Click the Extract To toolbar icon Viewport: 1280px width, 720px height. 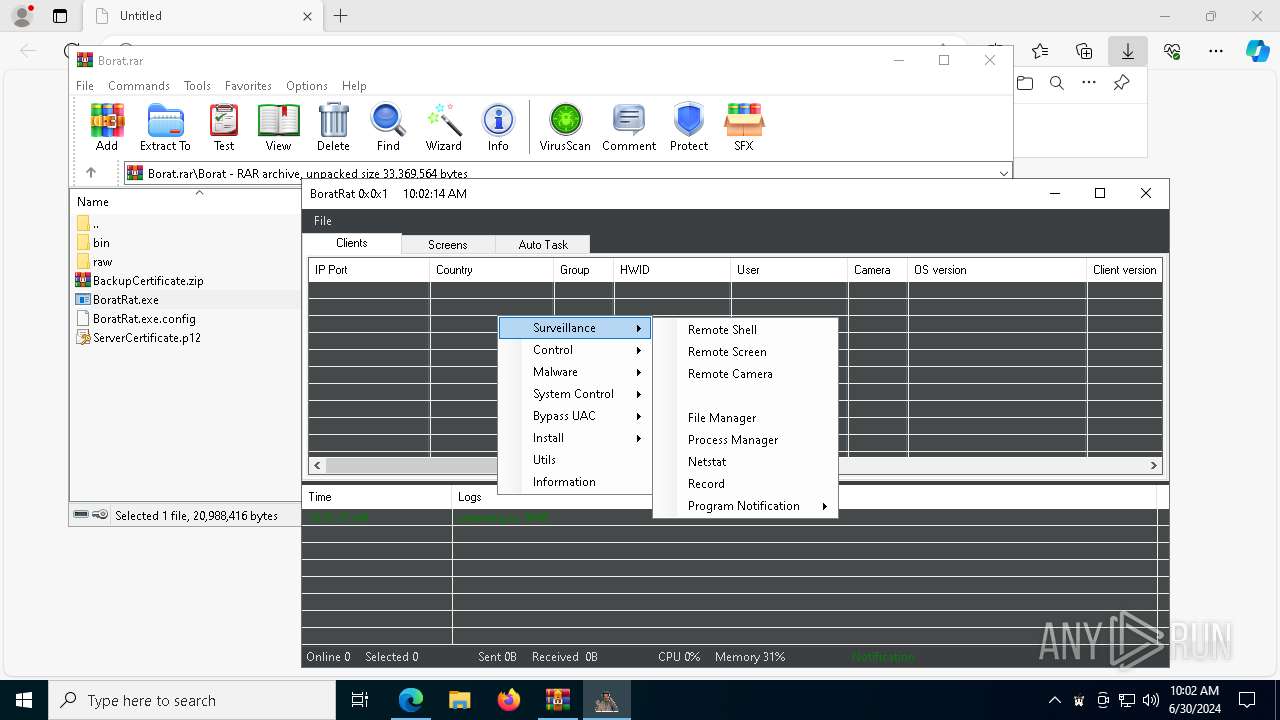[165, 127]
